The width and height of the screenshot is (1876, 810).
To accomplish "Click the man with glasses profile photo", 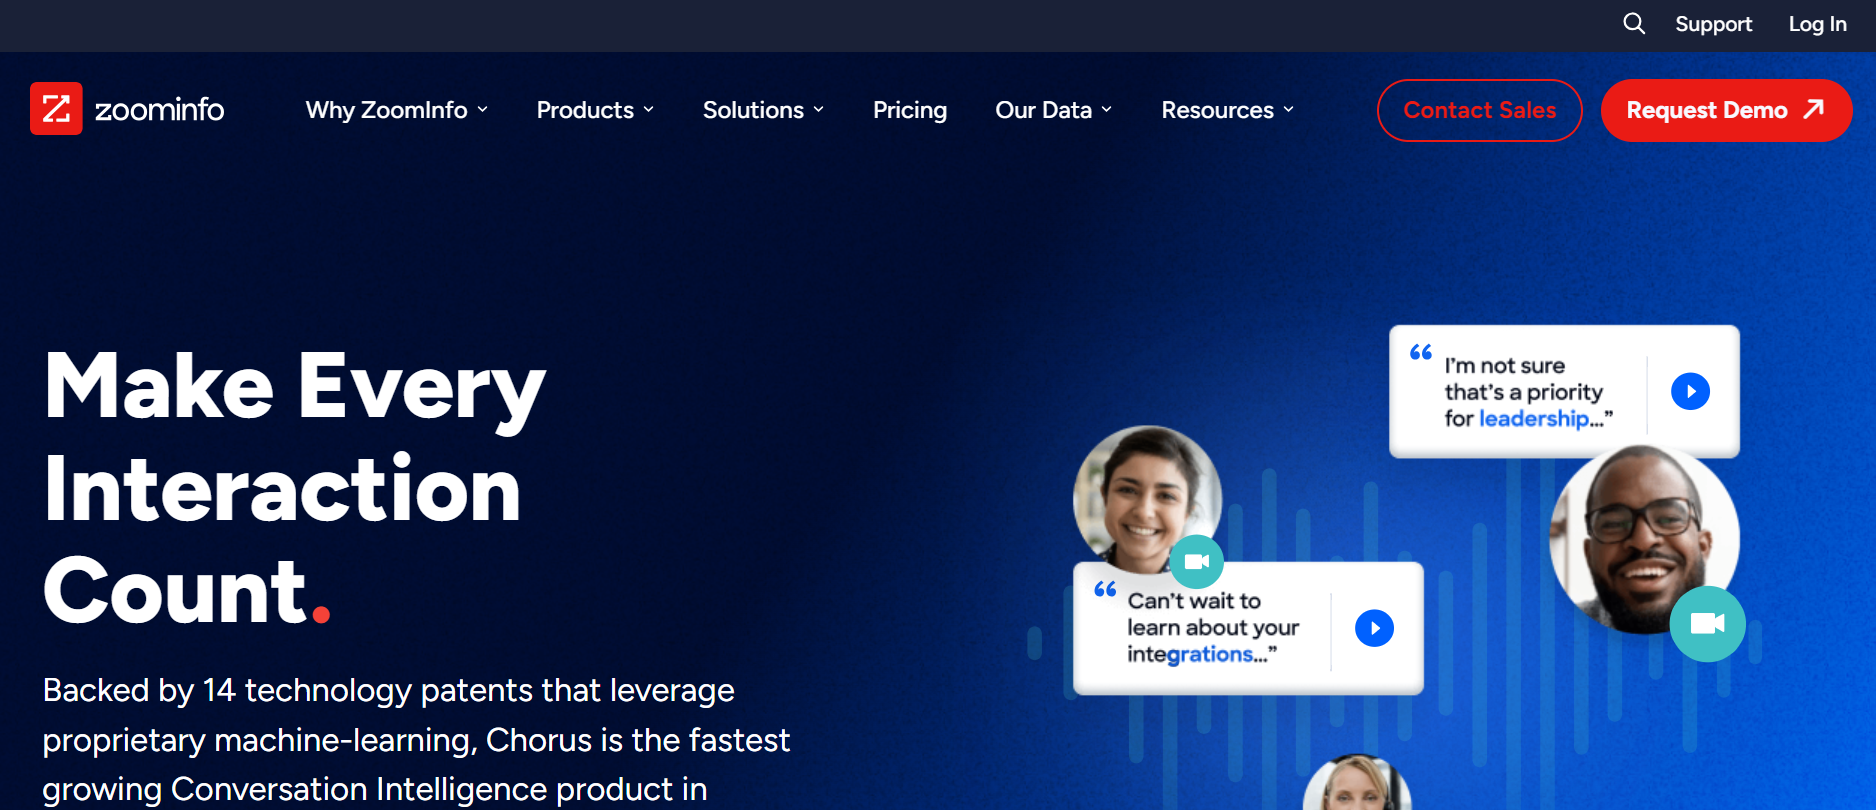I will [x=1644, y=538].
